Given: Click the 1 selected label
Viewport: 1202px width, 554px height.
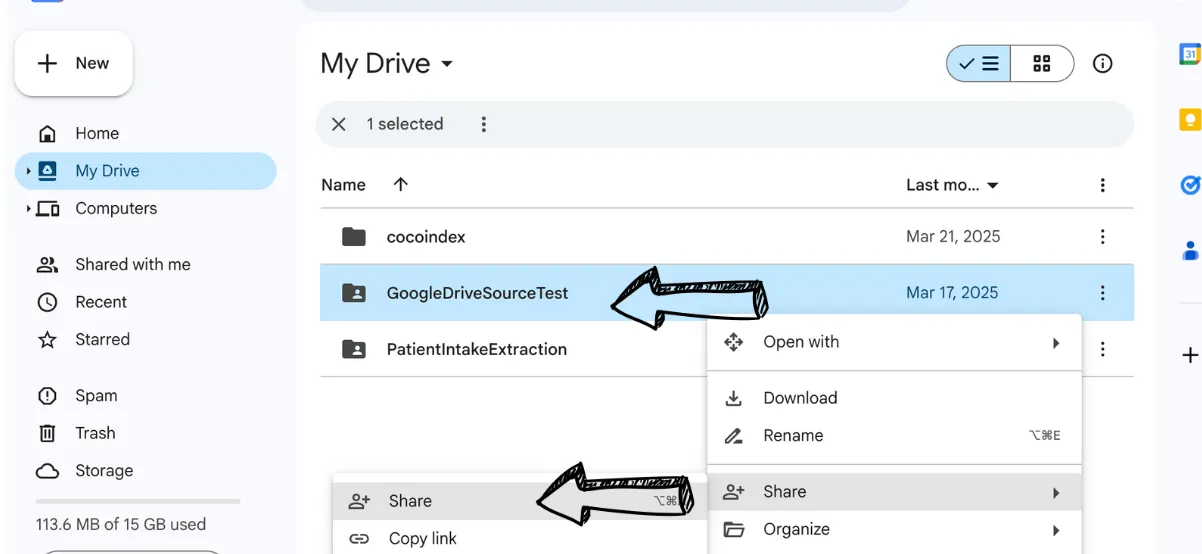Looking at the screenshot, I should click(x=405, y=124).
